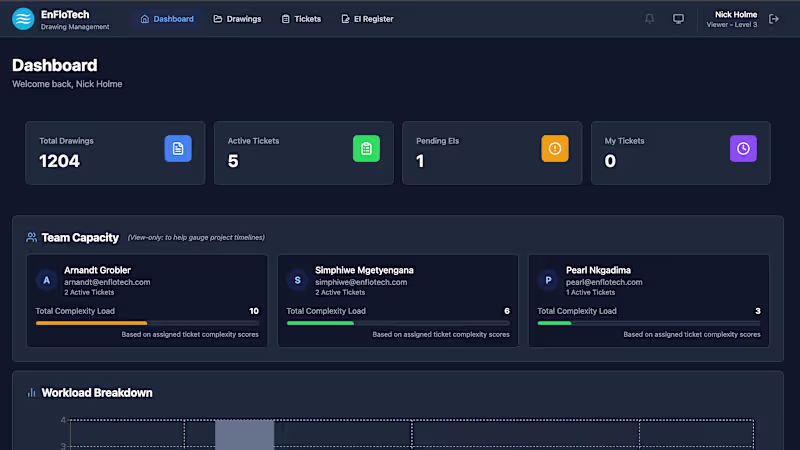The image size is (800, 450).
Task: Click Arnandt's complexity load value 10
Action: (254, 311)
